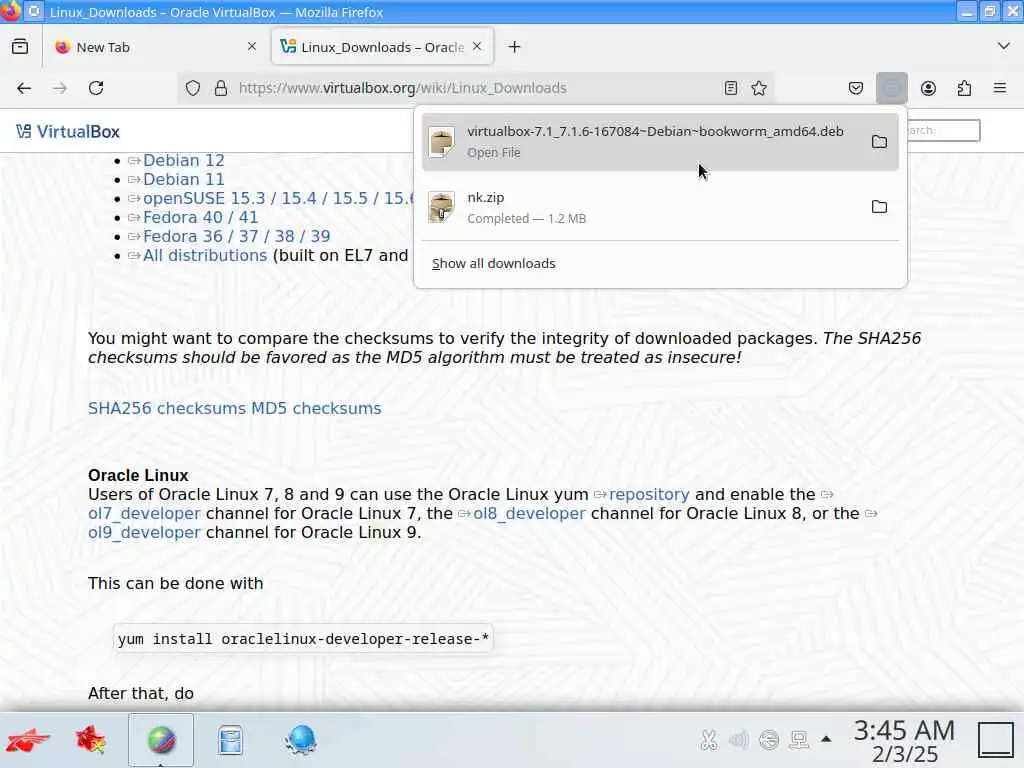Image resolution: width=1024 pixels, height=768 pixels.
Task: Open virtualbox-7.1 deb downloaded file entry
Action: (660, 142)
